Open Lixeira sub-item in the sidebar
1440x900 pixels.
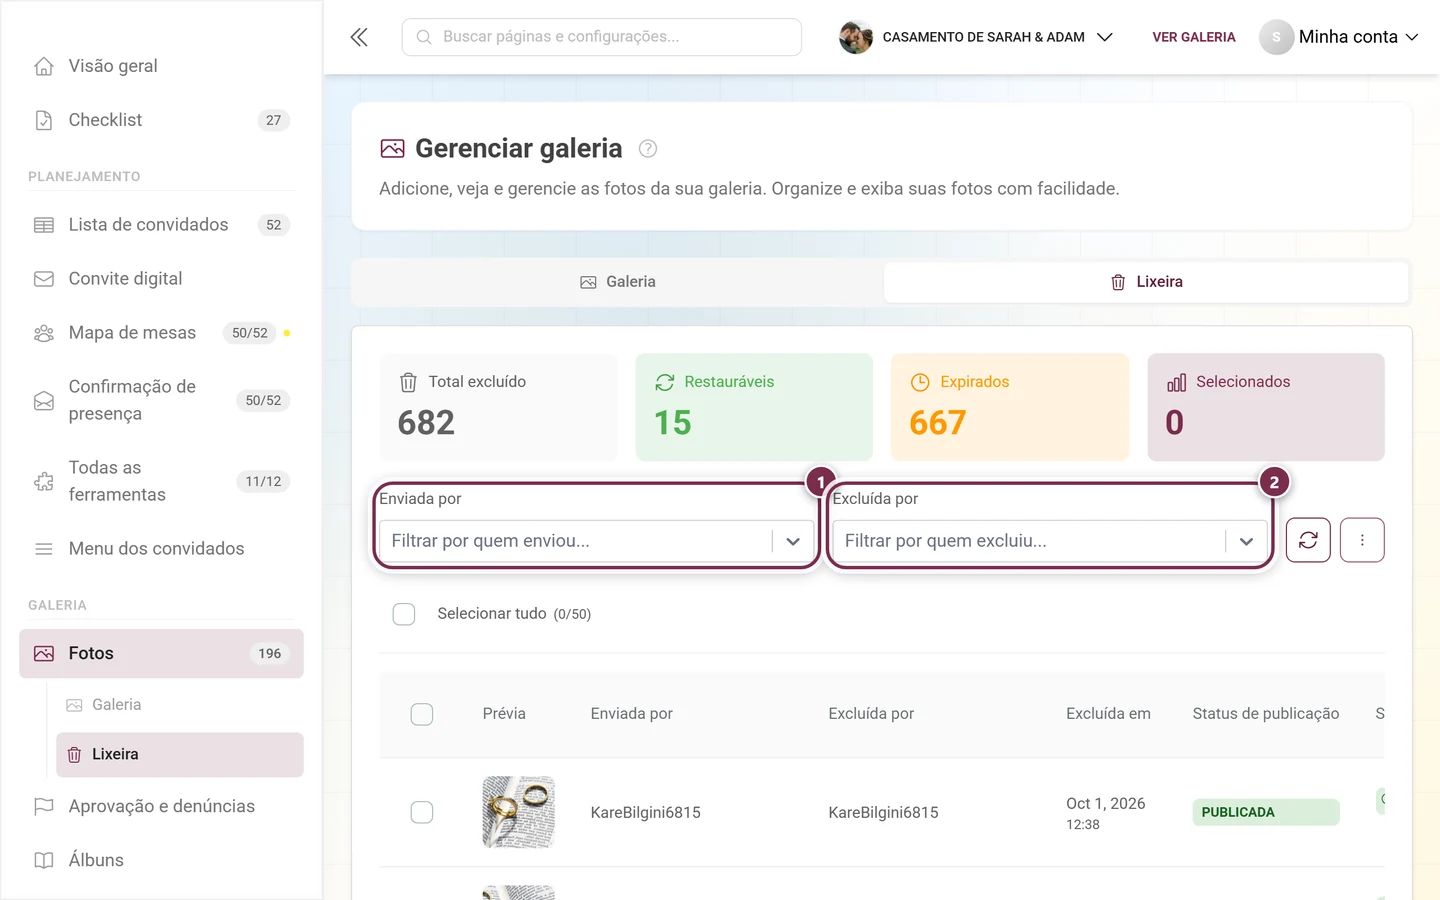tap(180, 755)
